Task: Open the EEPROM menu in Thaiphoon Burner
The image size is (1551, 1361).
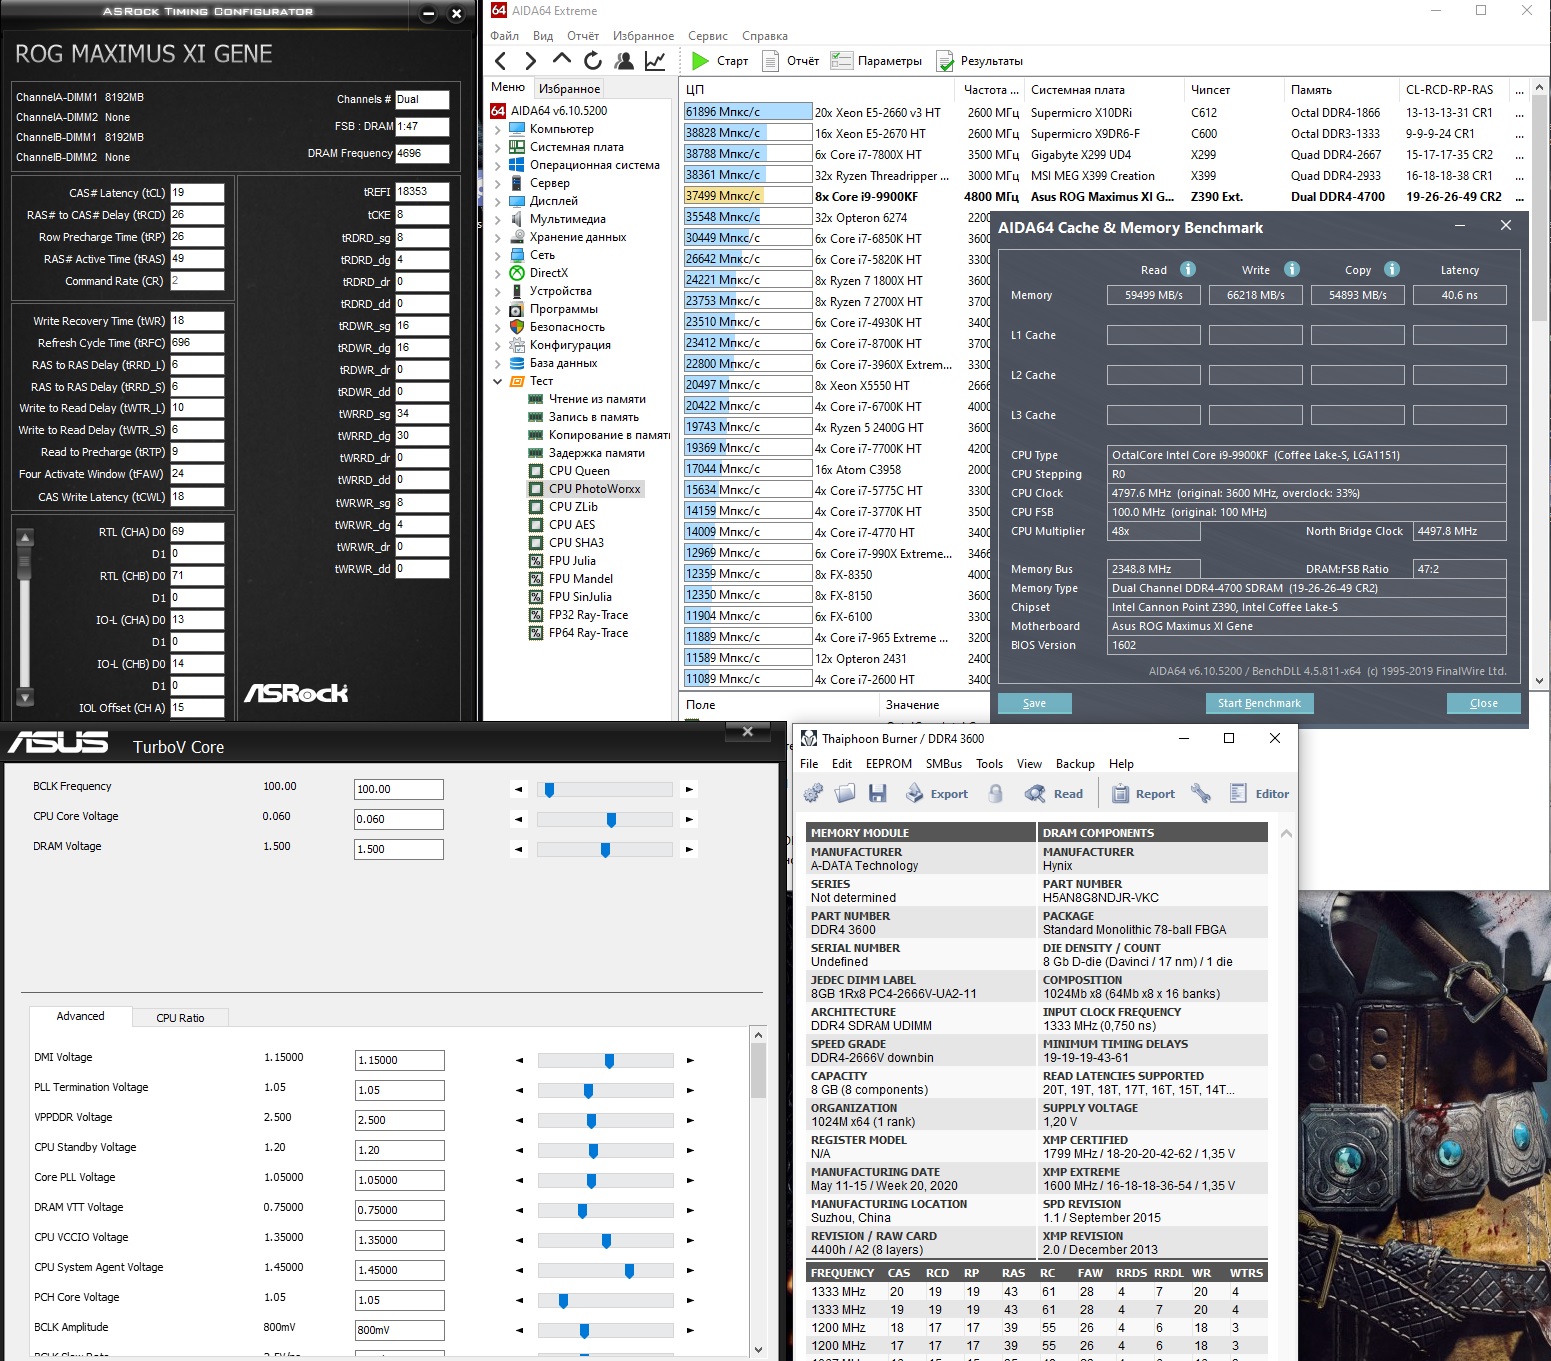Action: (889, 764)
